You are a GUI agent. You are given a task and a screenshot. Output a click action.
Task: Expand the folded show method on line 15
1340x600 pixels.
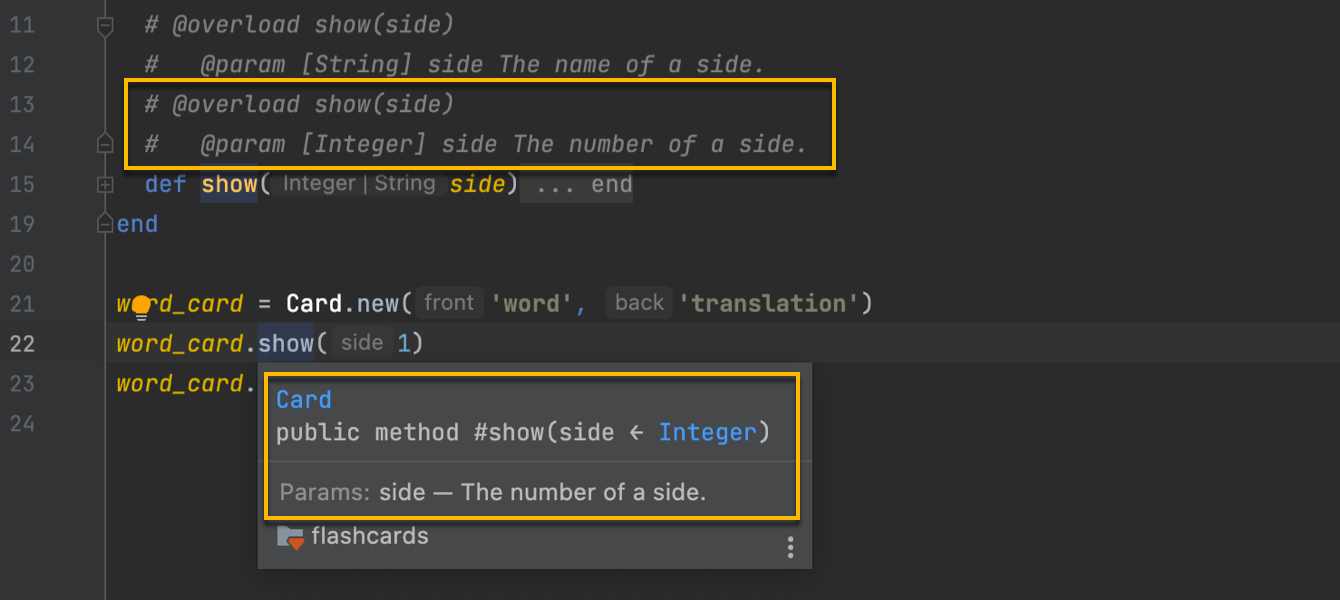pos(105,185)
